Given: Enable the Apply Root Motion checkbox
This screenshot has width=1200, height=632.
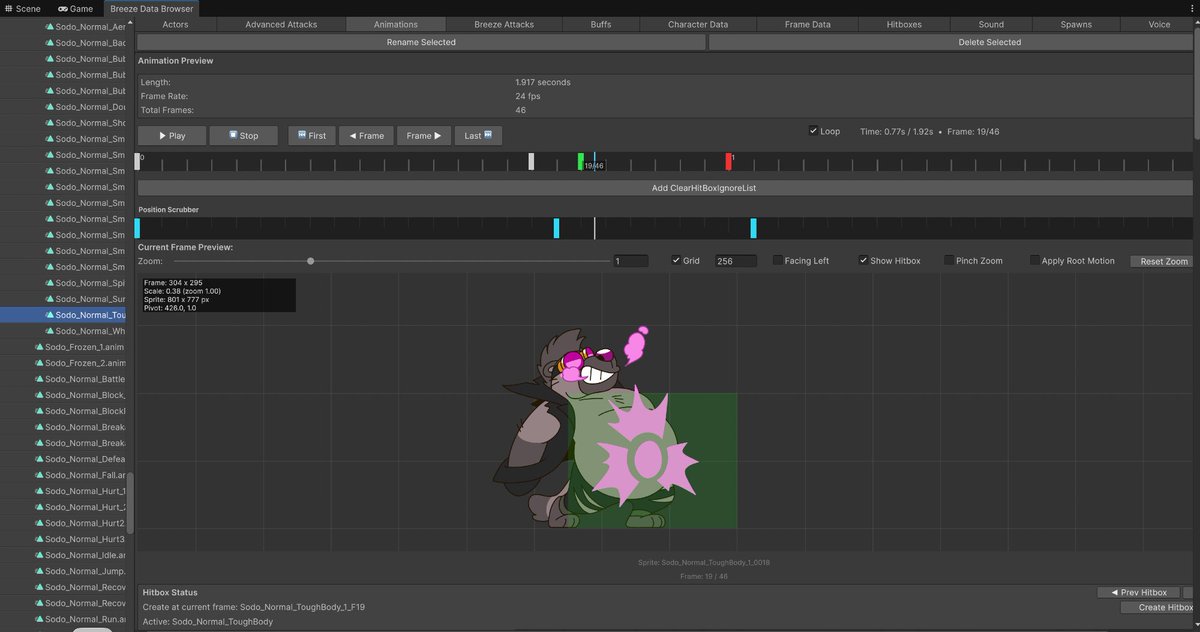Looking at the screenshot, I should (x=1035, y=260).
